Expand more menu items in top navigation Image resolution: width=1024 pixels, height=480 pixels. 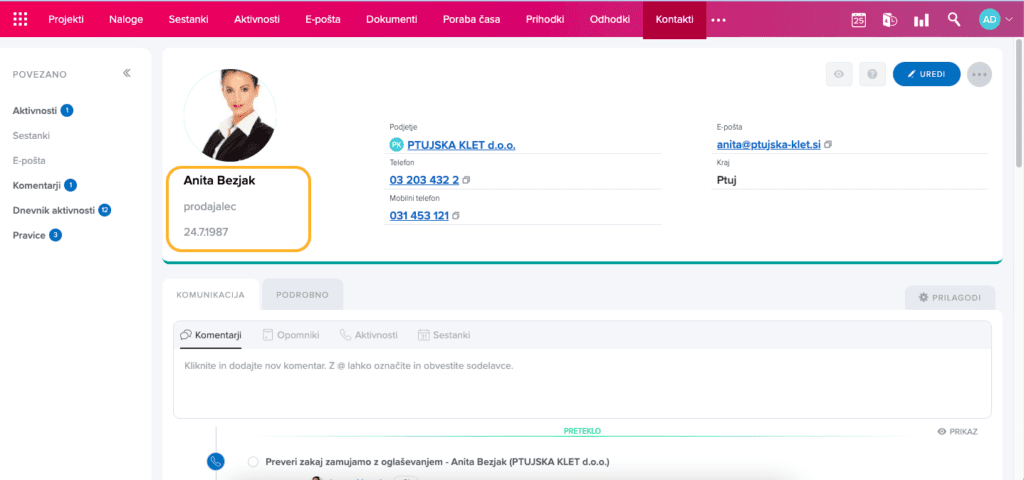click(x=718, y=19)
